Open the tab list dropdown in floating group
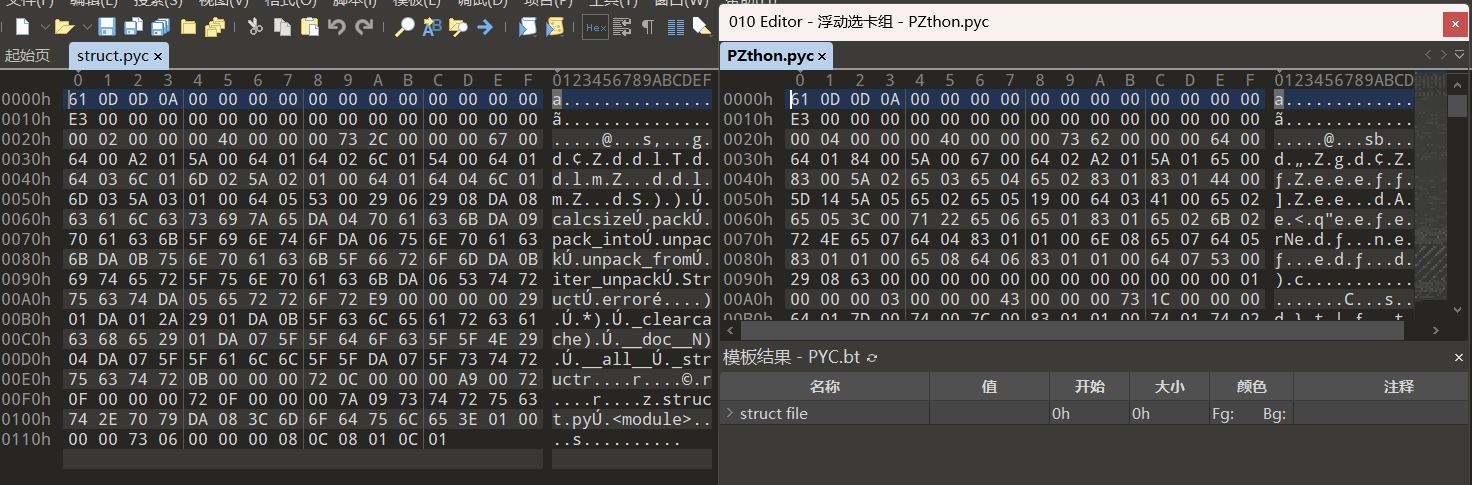This screenshot has width=1472, height=485. click(x=1458, y=55)
